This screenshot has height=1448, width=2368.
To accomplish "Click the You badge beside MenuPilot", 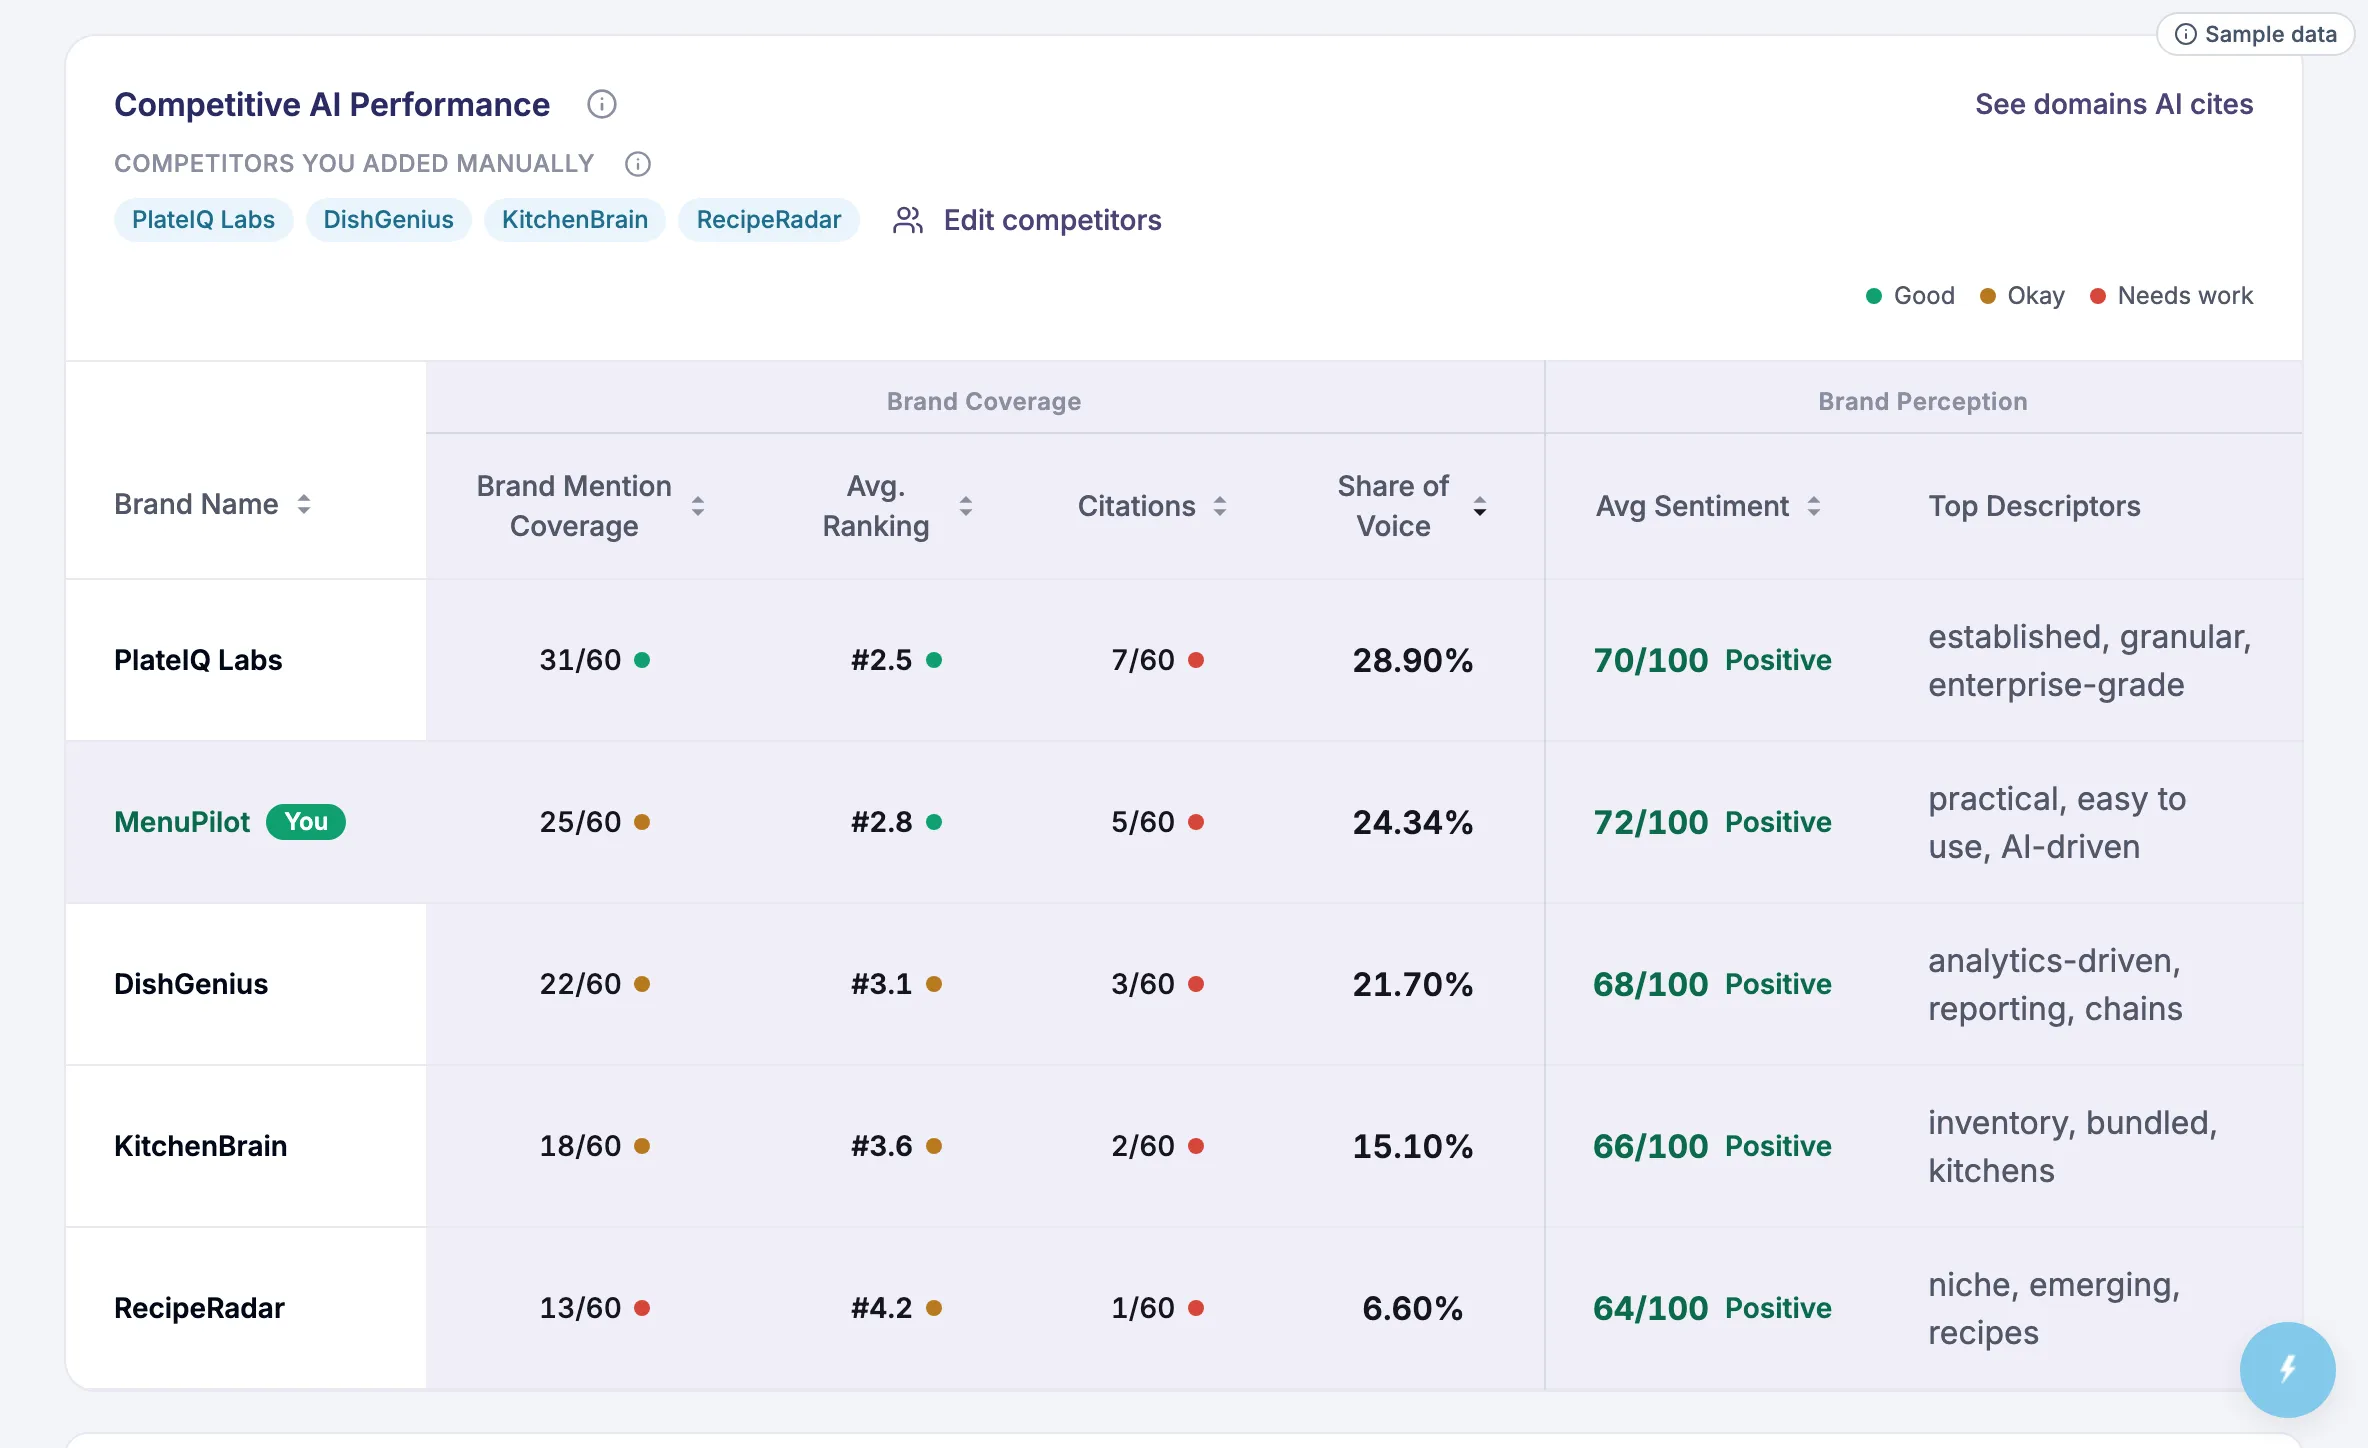I will pos(305,822).
